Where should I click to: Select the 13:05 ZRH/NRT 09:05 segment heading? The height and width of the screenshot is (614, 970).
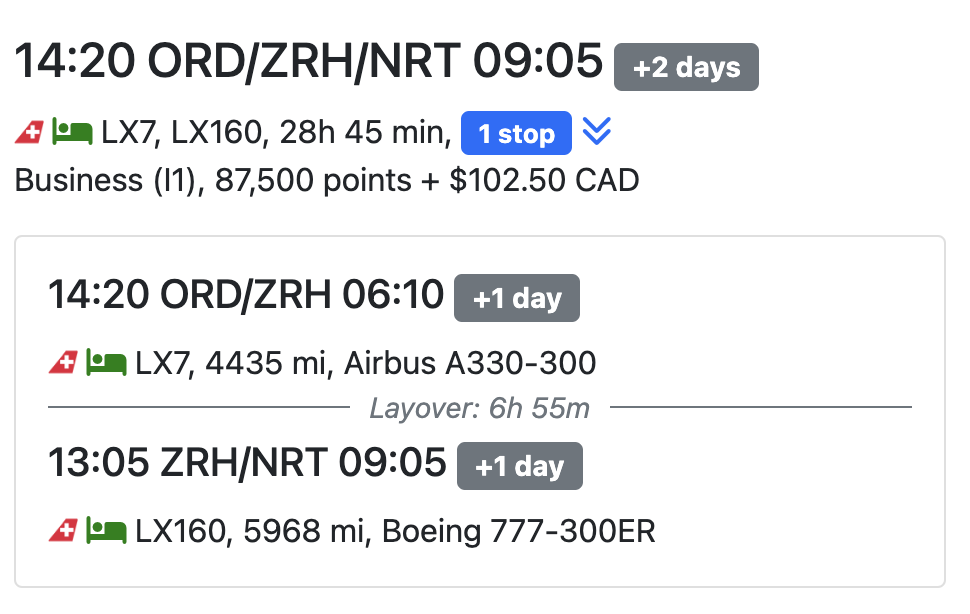247,463
